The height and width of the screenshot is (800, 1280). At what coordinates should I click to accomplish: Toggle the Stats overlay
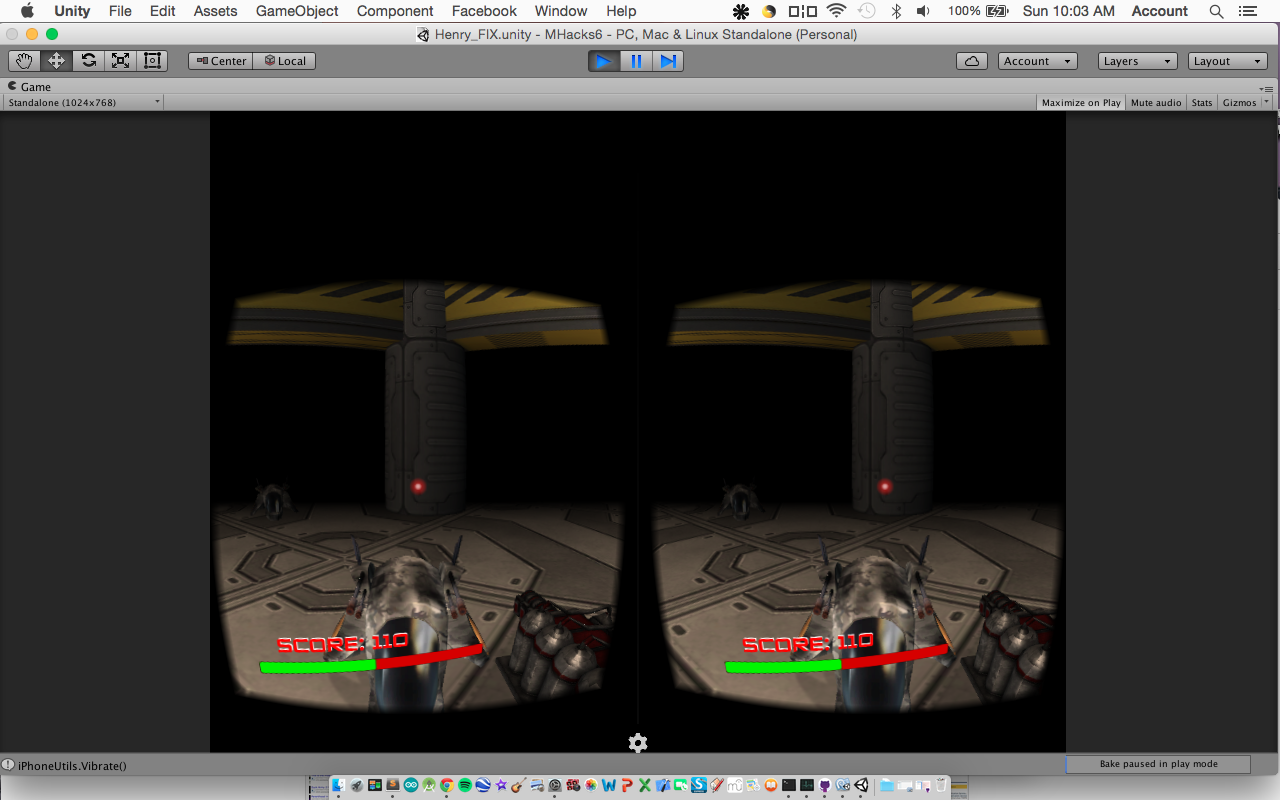pos(1202,102)
